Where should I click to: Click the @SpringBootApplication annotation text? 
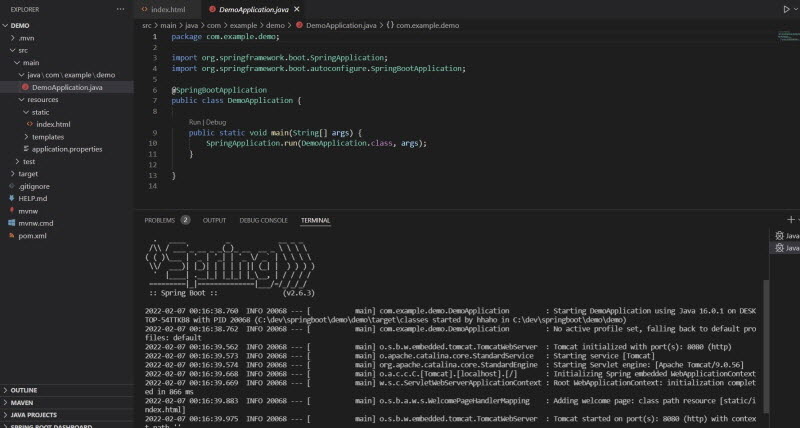pyautogui.click(x=219, y=90)
